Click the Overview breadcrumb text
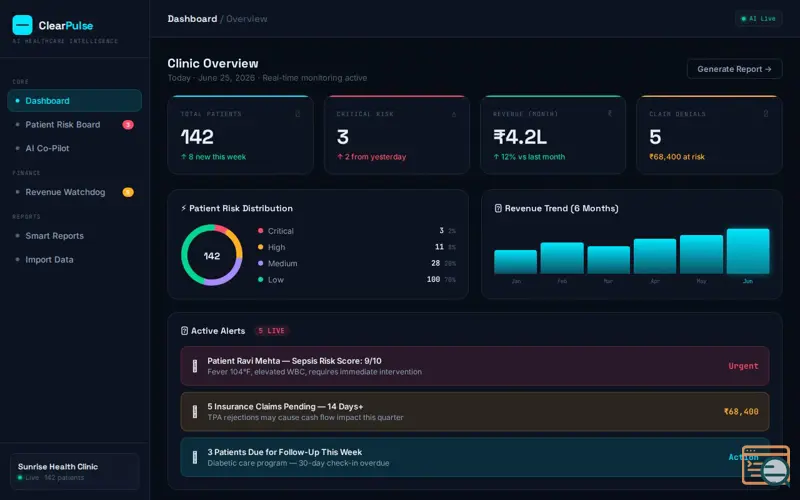Screen dimensions: 800x500 (246, 19)
